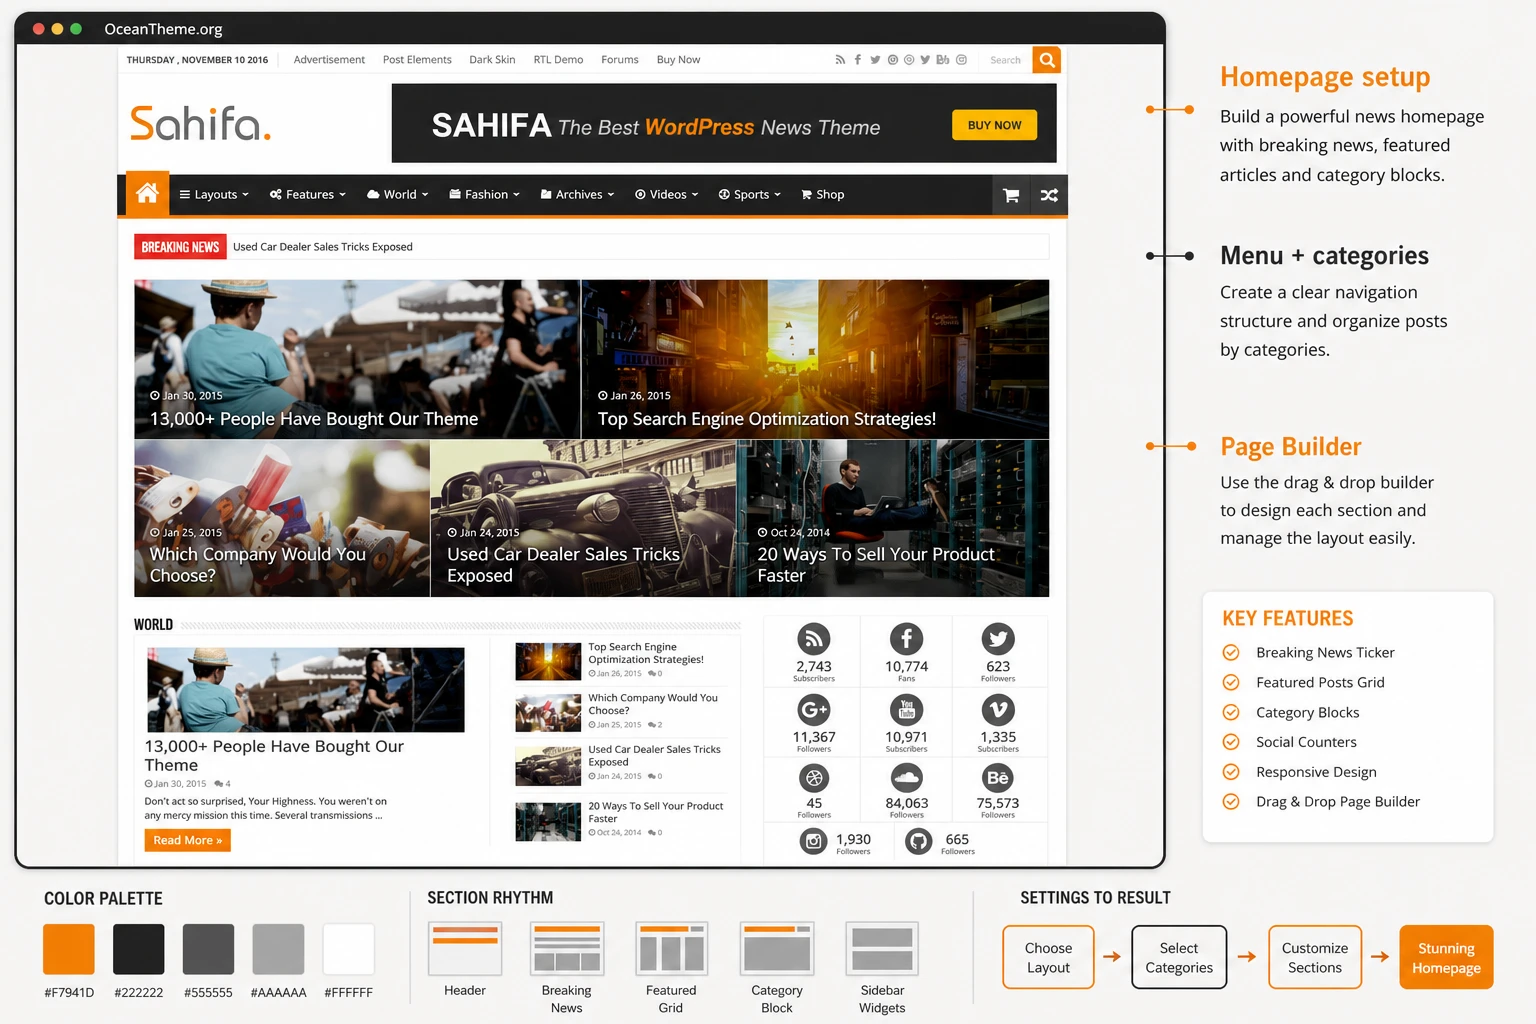Open the Dribbble followers icon
1536x1024 pixels.
814,777
